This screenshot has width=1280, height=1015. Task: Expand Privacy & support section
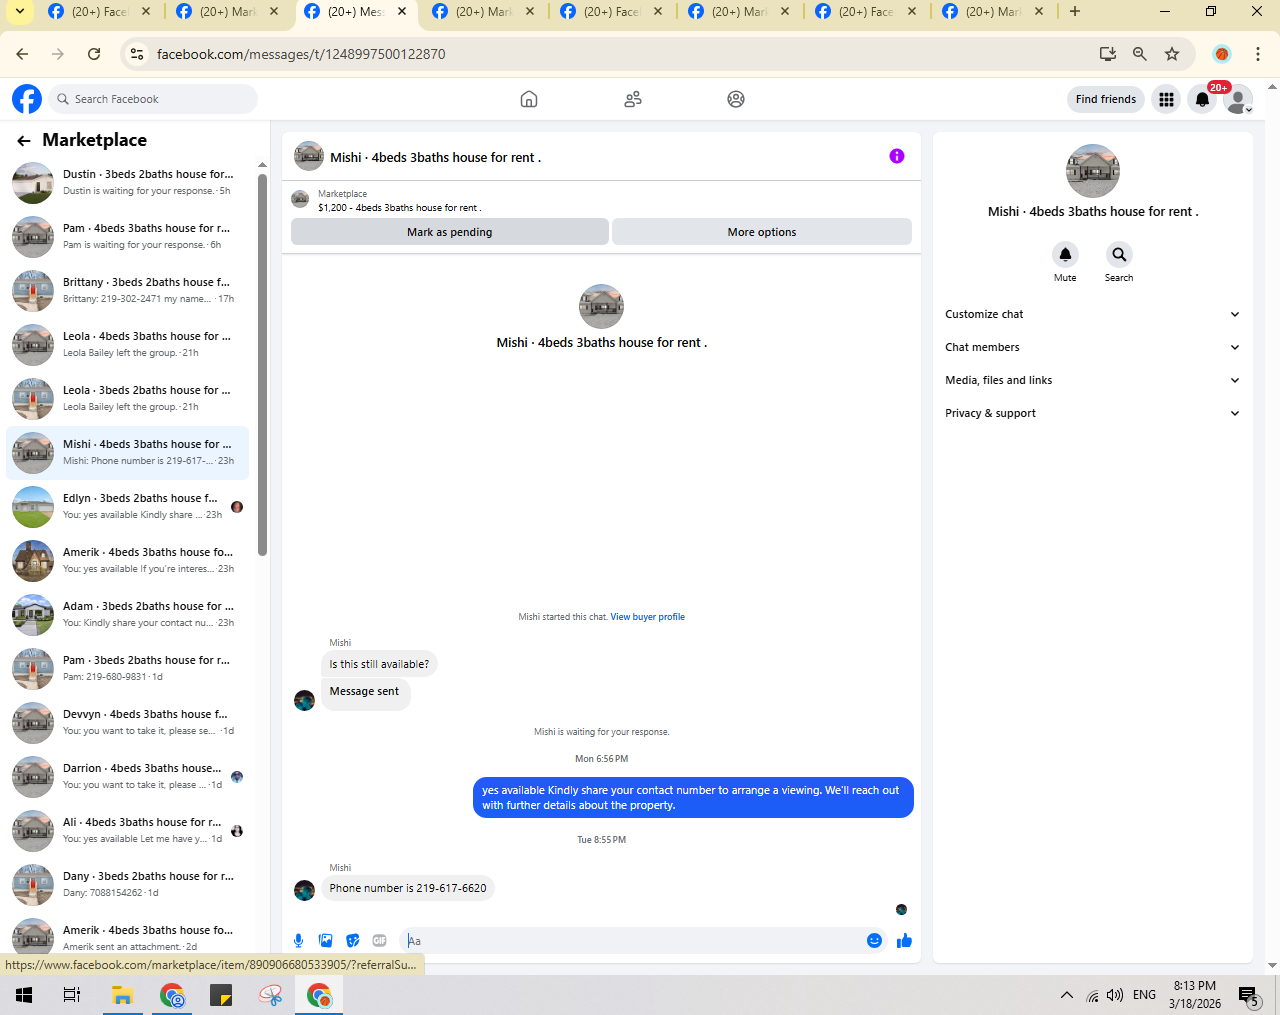coord(1092,413)
